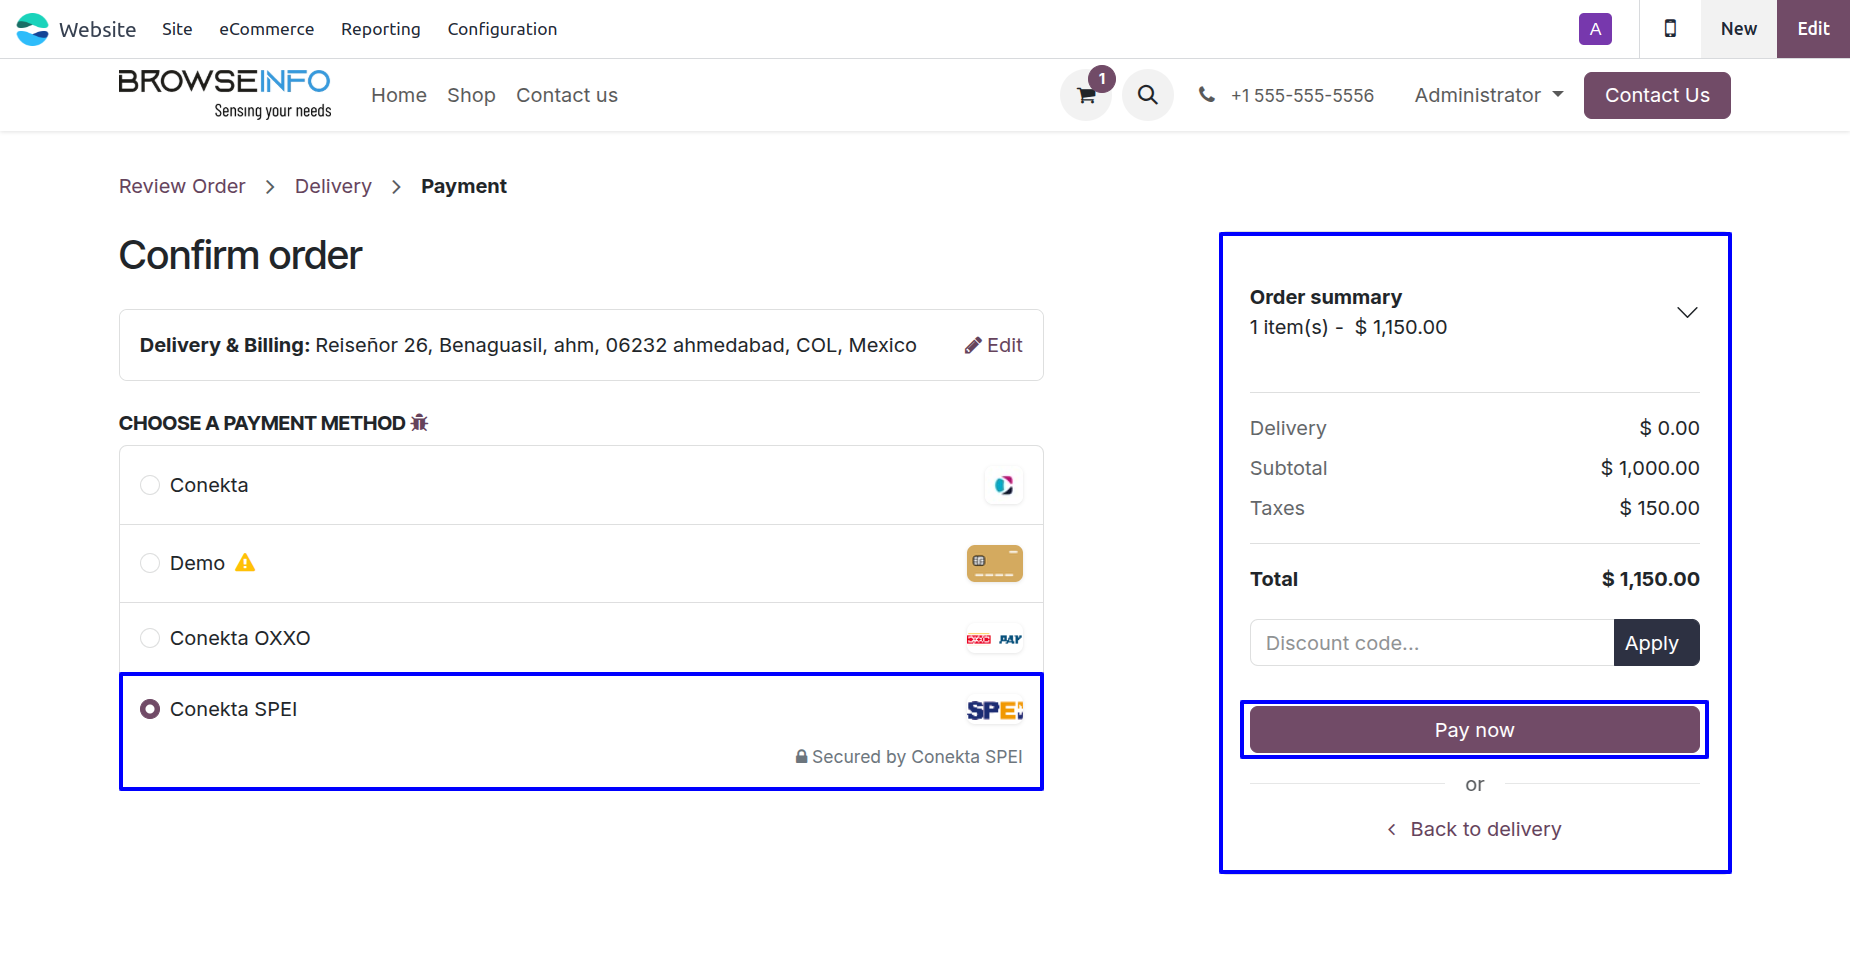Go to Shop page

(471, 95)
